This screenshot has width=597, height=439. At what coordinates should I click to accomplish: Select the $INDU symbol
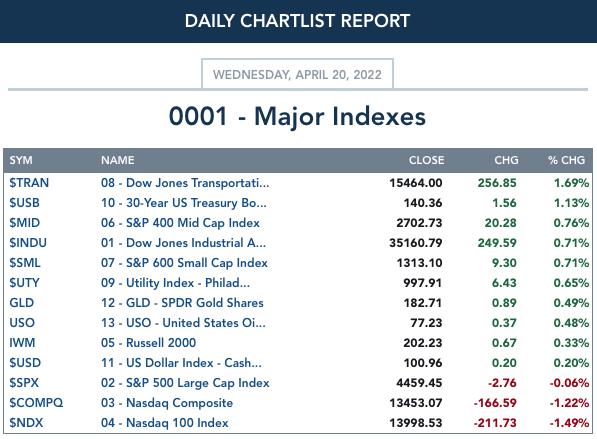[28, 243]
